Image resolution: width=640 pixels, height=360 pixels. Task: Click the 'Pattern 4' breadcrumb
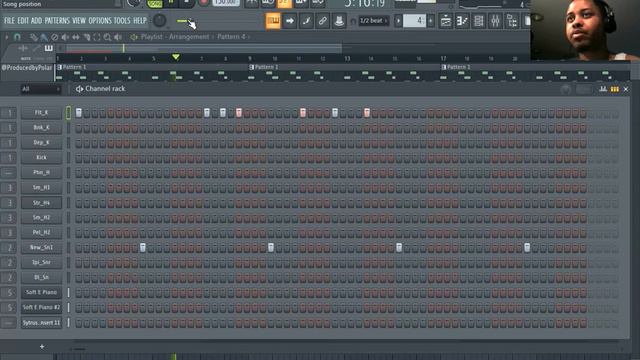(231, 37)
